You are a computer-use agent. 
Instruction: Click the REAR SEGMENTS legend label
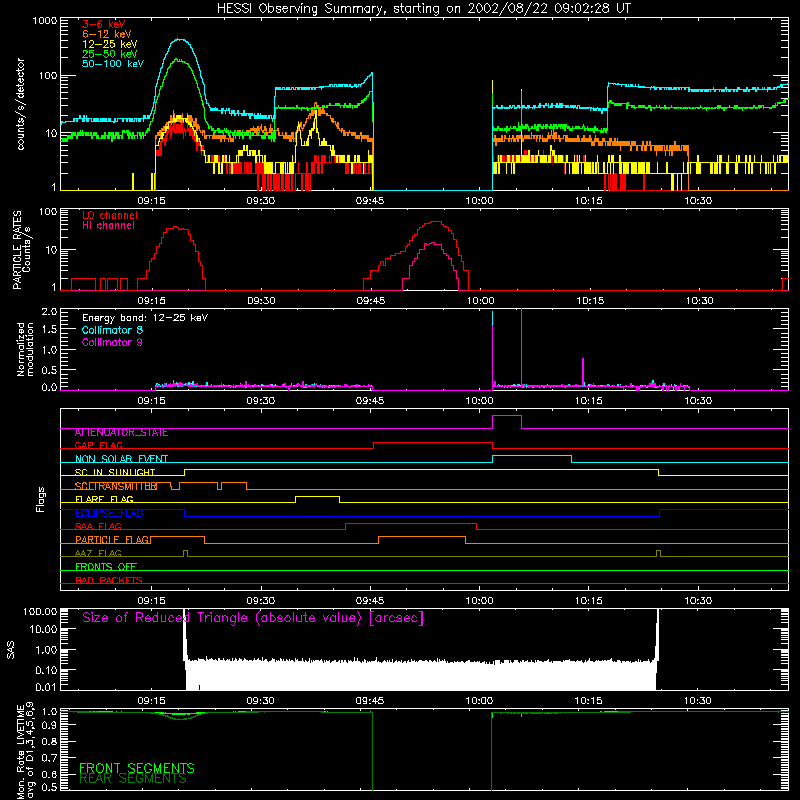tap(133, 779)
